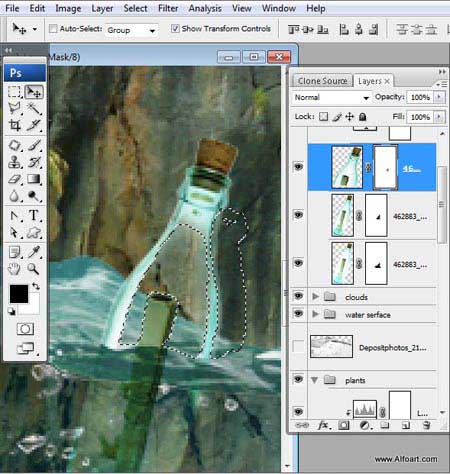Expand the clouds group
450x474 pixels.
(315, 296)
